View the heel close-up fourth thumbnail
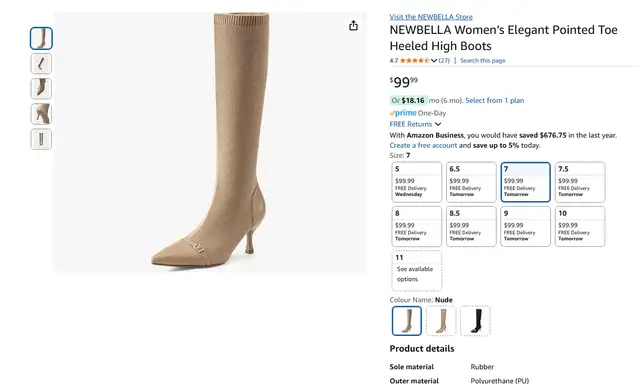The height and width of the screenshot is (384, 640). pyautogui.click(x=41, y=114)
